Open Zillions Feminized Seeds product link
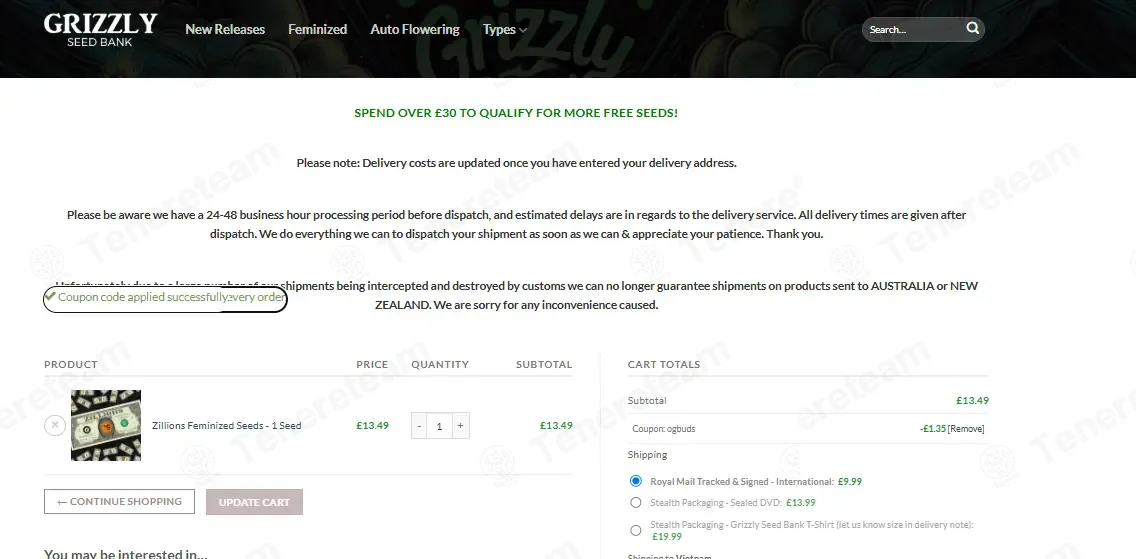Viewport: 1136px width, 559px height. (x=227, y=426)
